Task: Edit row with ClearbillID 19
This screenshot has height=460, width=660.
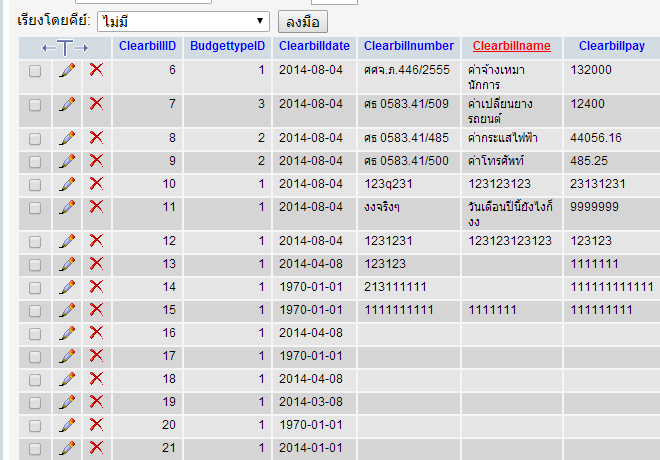Action: point(67,402)
